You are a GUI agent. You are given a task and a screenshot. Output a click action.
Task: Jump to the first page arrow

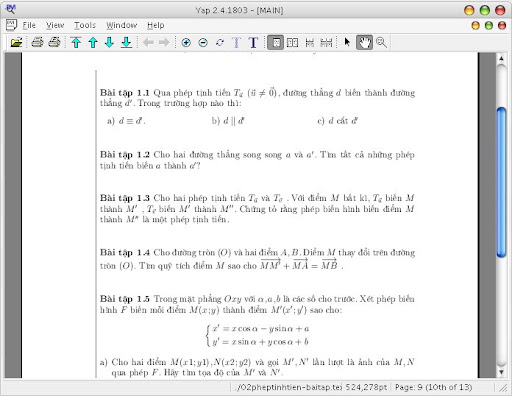click(76, 43)
